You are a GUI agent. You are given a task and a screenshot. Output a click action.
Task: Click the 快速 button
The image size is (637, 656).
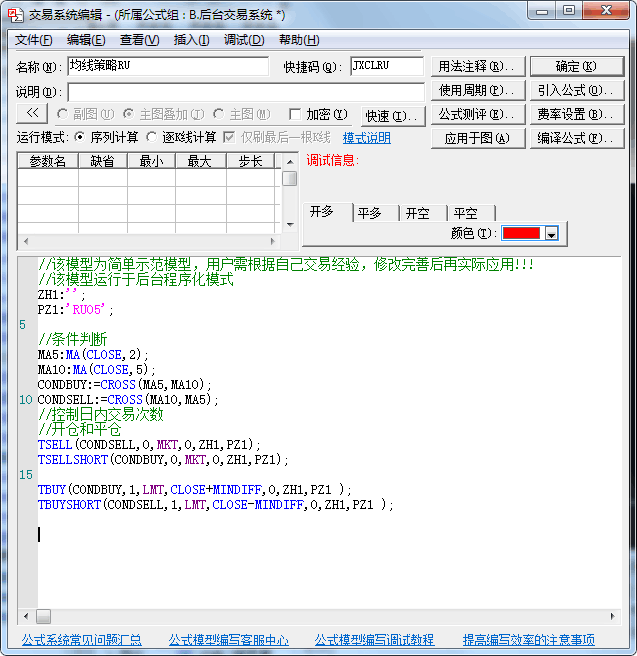[393, 116]
